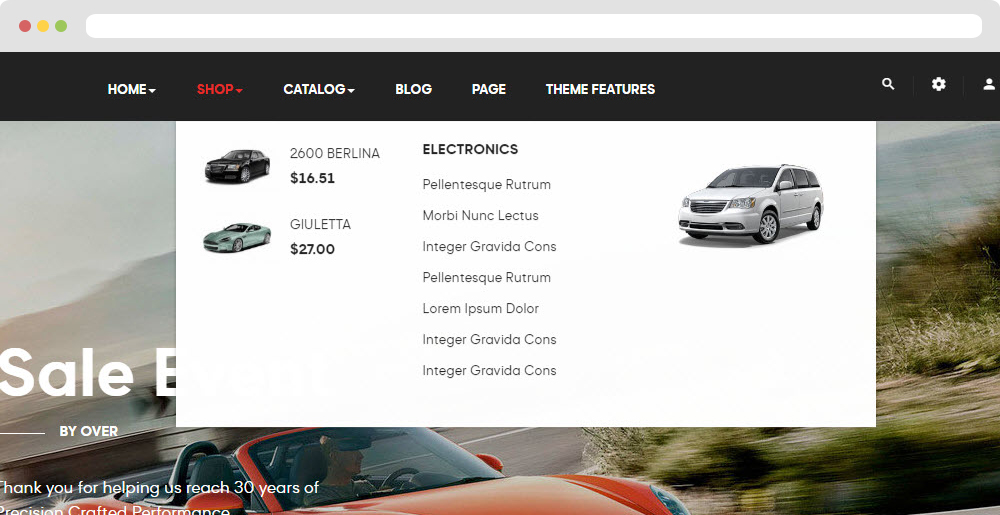
Task: Click the silver minivan banner image
Action: point(751,204)
